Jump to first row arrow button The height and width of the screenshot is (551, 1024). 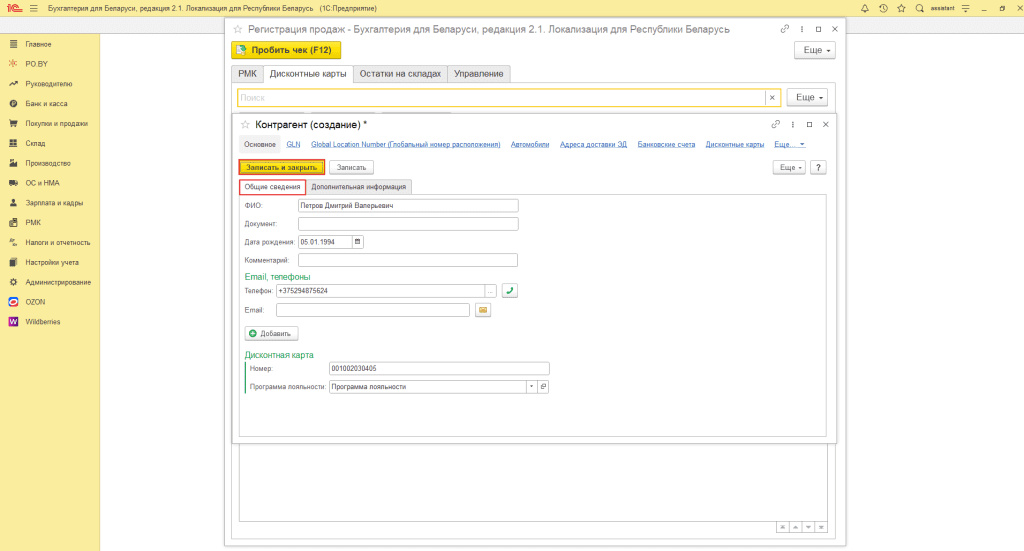coord(782,527)
